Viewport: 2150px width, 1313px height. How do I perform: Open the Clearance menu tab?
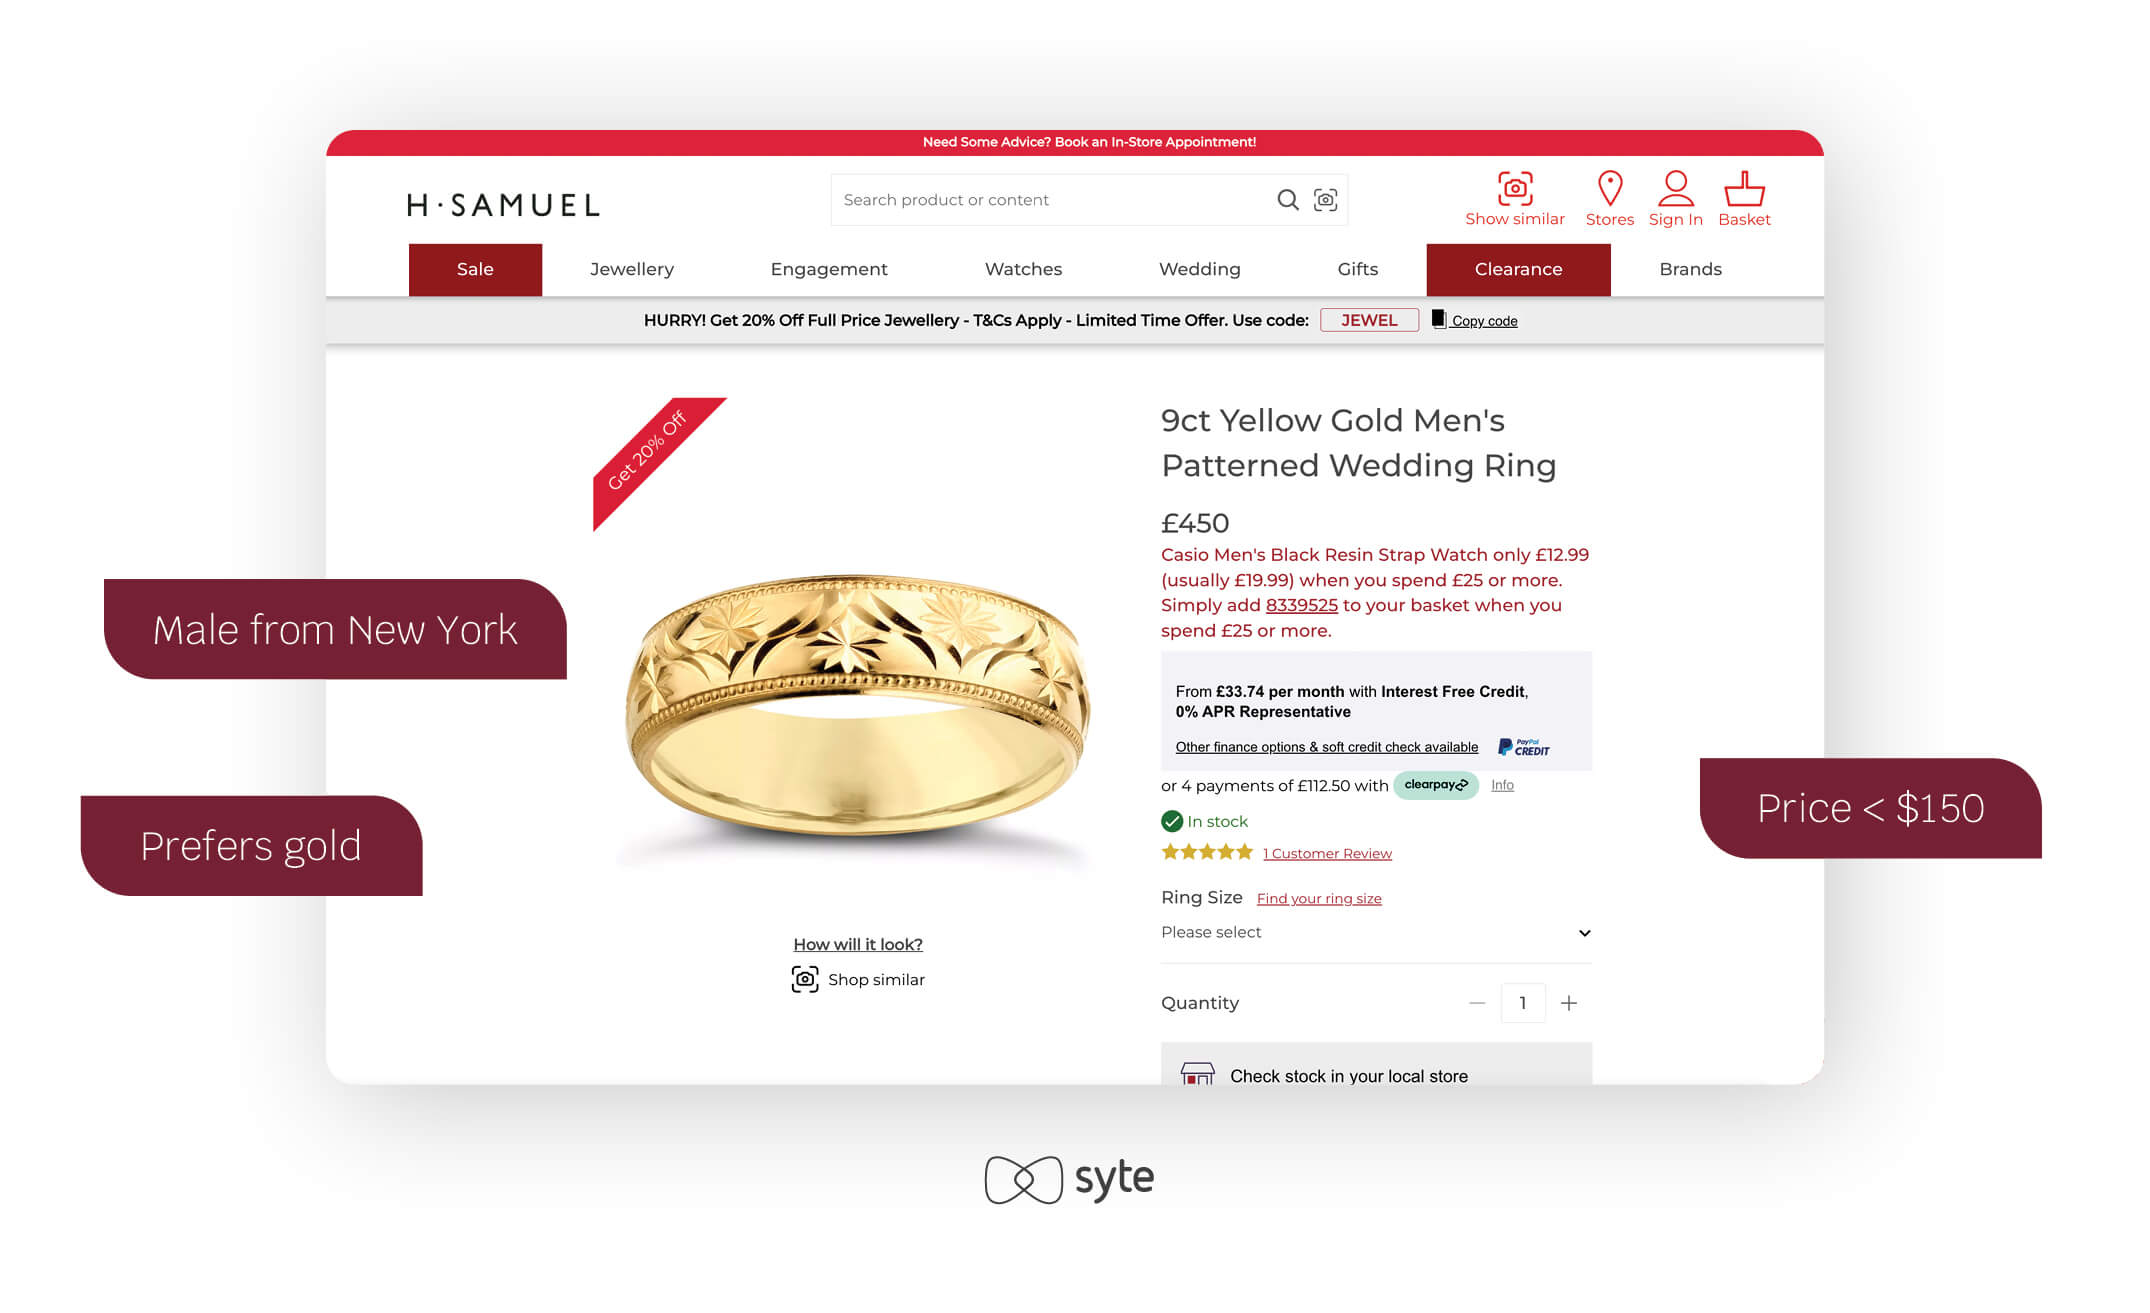tap(1518, 269)
